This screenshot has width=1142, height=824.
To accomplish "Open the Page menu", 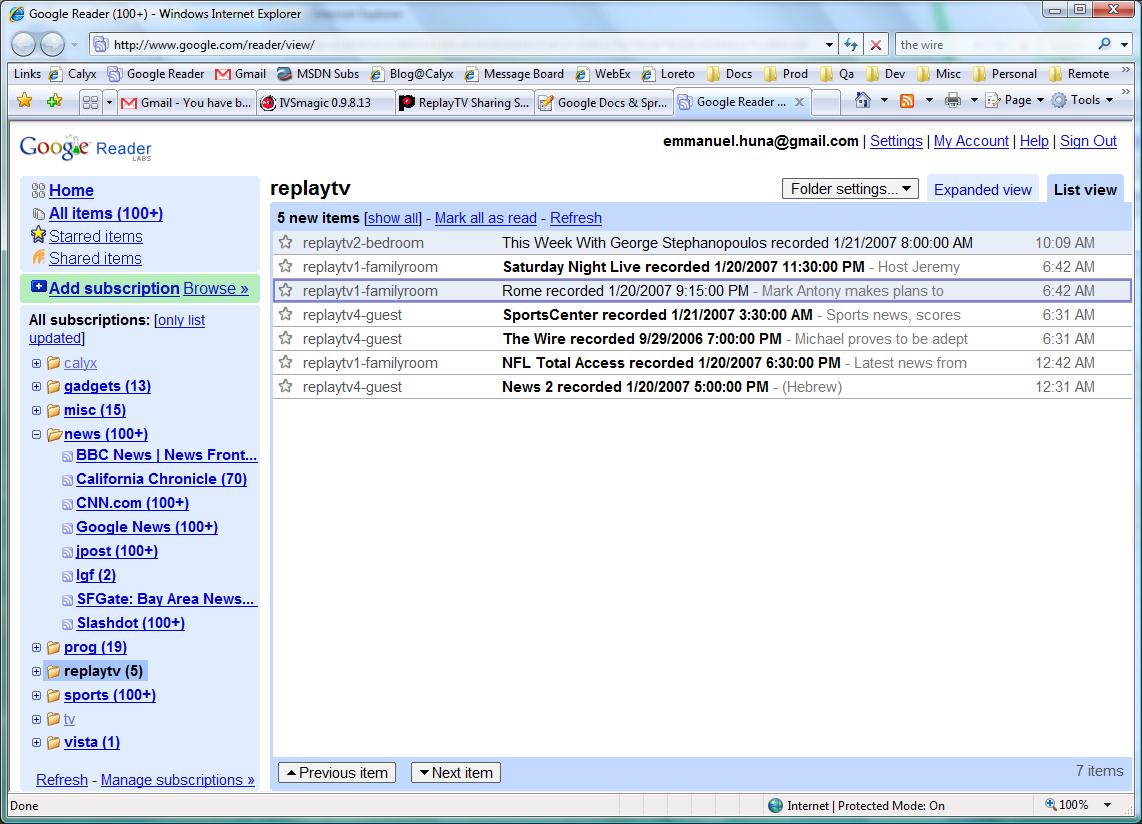I will (x=1014, y=100).
